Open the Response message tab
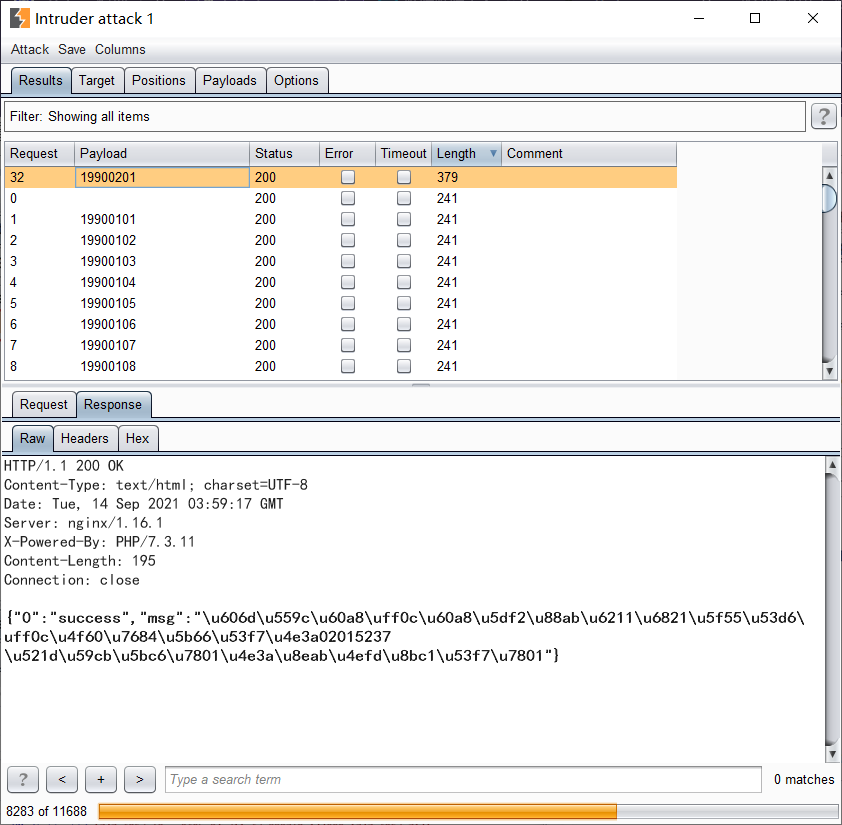The image size is (842, 825). [113, 404]
